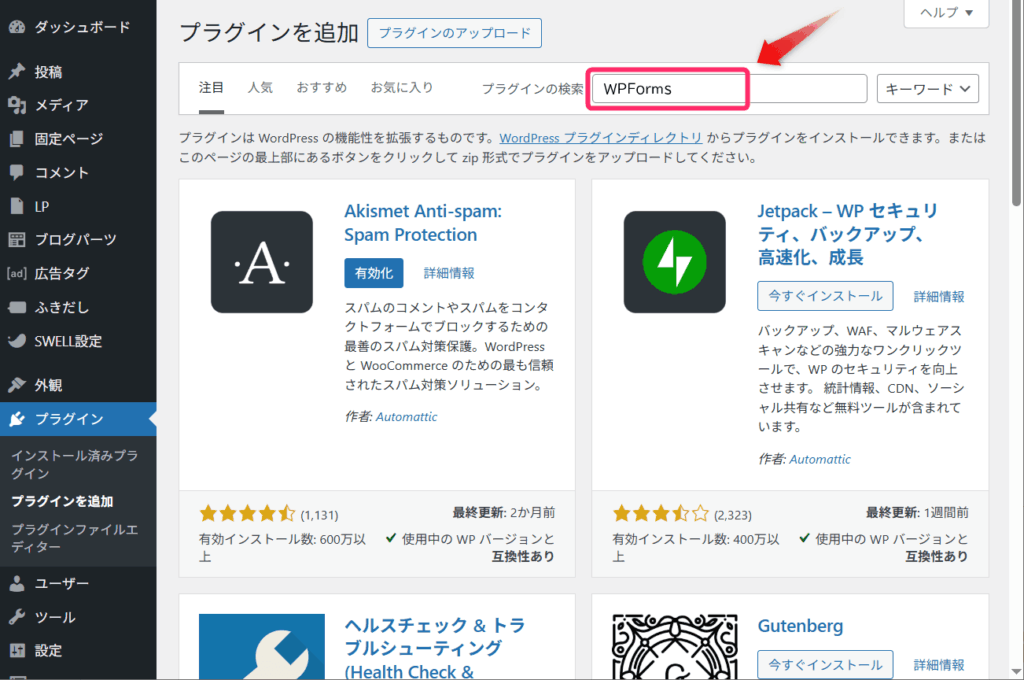The image size is (1024, 680).
Task: Click 有効化 button for Akismet
Action: [374, 273]
